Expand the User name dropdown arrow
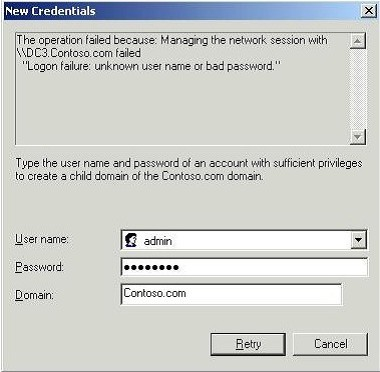Screen dimensions: 380x372 (359, 240)
